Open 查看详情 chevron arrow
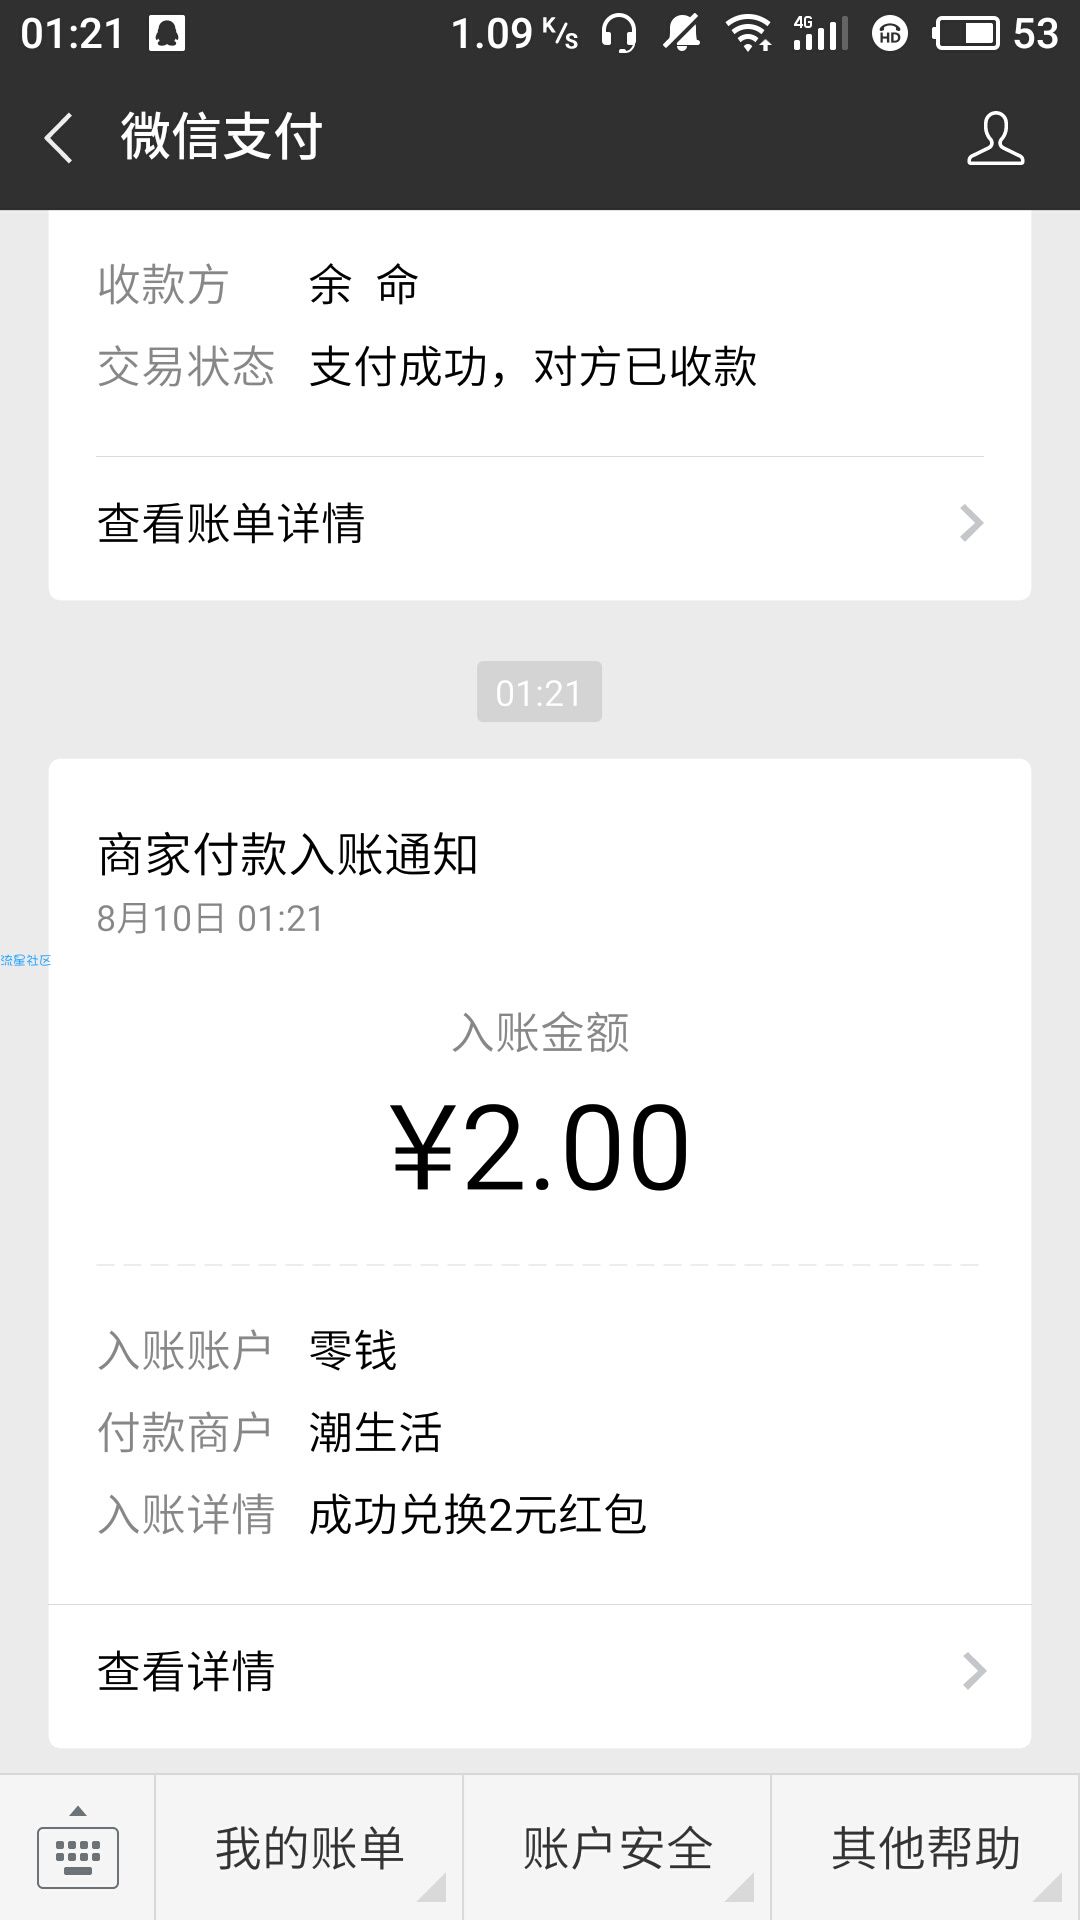Viewport: 1080px width, 1920px height. coord(973,1671)
